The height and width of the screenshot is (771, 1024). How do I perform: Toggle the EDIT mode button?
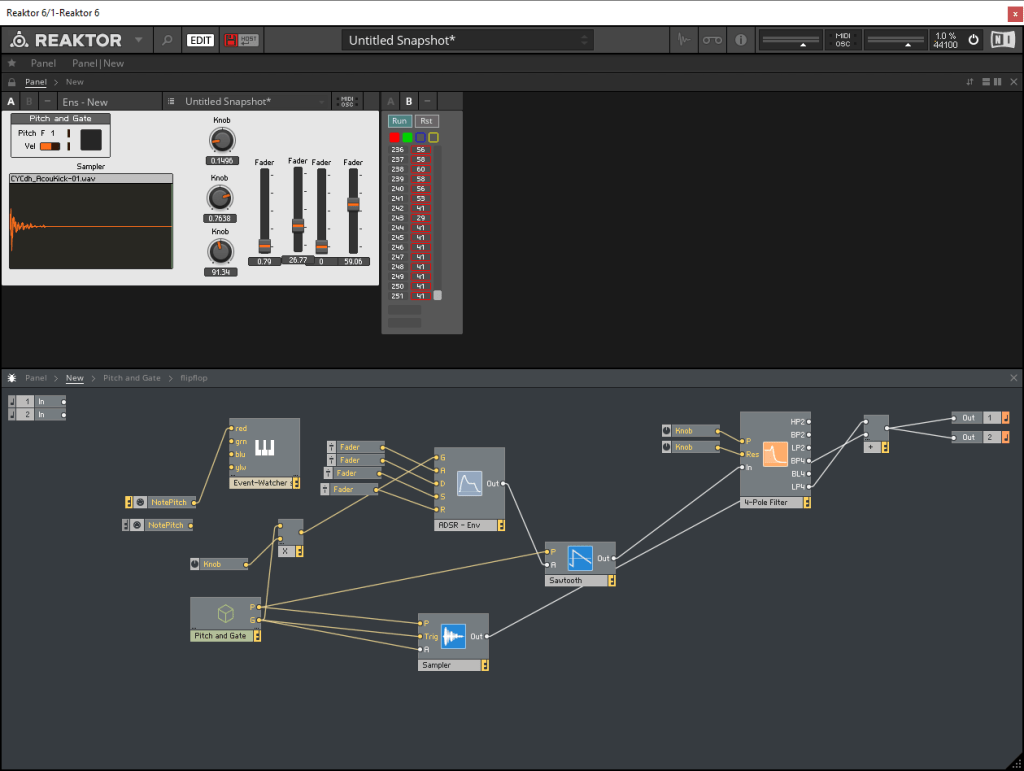coord(201,40)
